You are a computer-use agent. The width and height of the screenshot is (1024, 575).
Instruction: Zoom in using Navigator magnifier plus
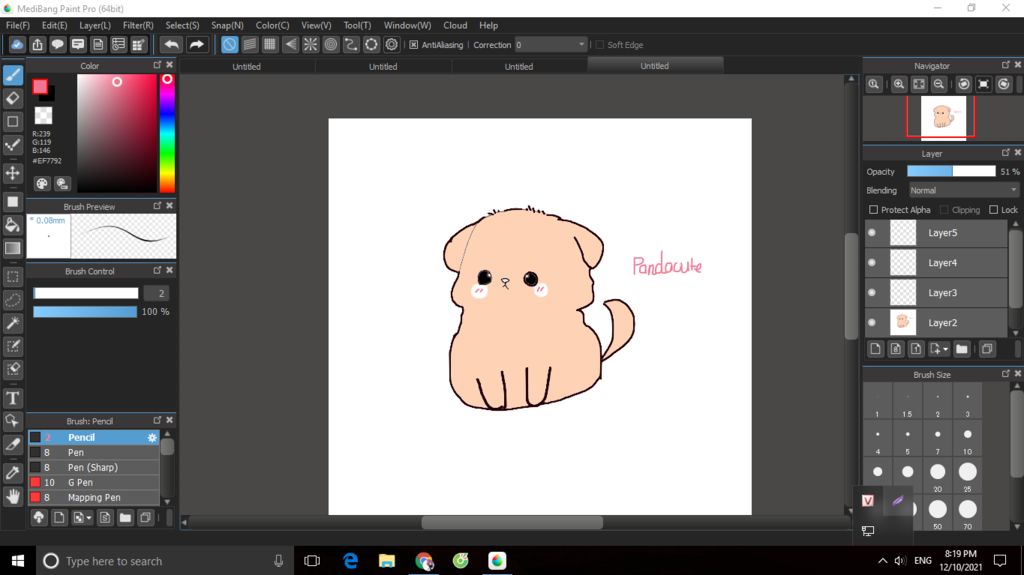[899, 84]
